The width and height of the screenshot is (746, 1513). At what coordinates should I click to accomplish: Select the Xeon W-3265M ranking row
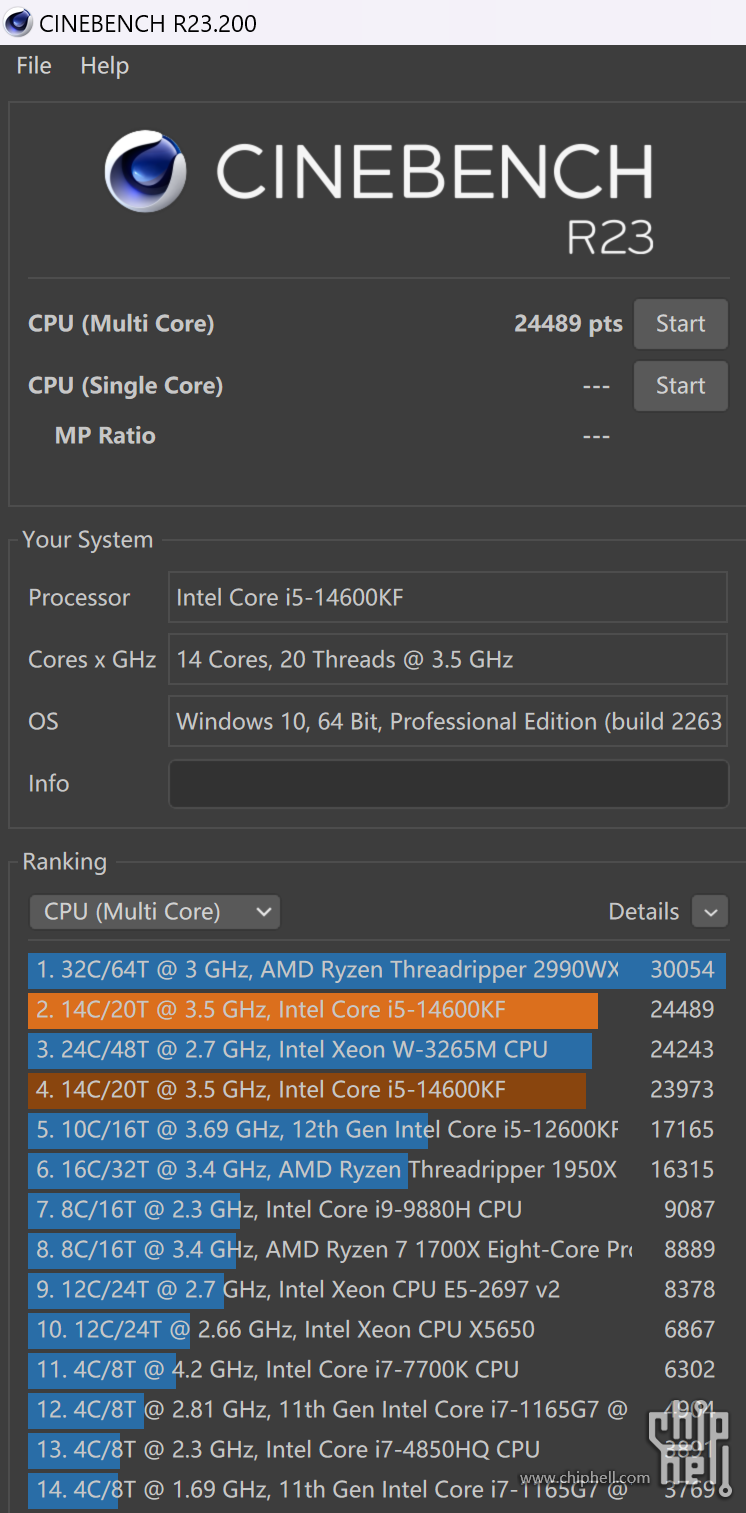pyautogui.click(x=377, y=1050)
